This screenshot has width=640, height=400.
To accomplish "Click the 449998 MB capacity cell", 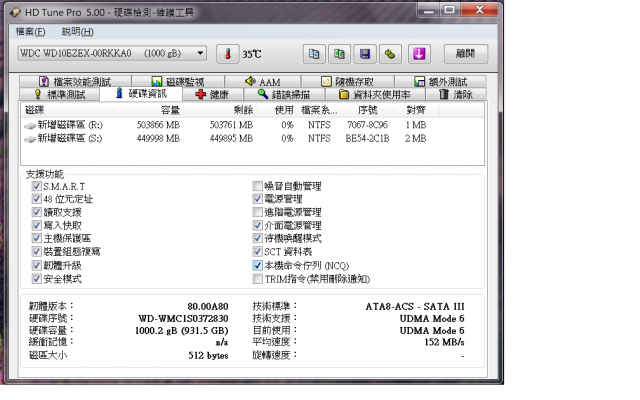I will (158, 138).
